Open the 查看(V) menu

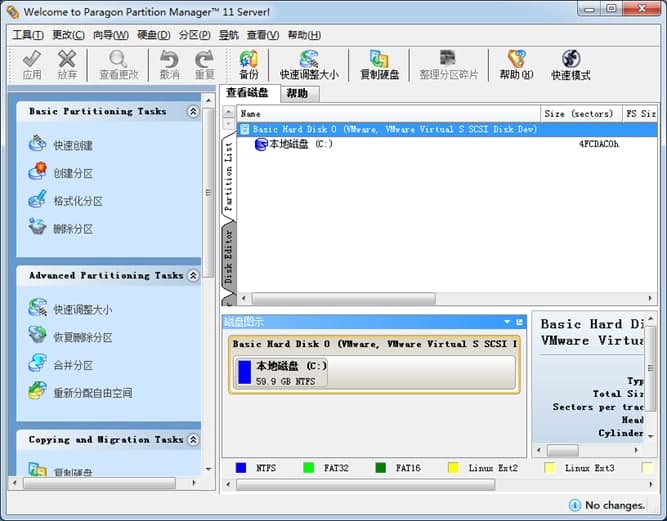pyautogui.click(x=263, y=35)
